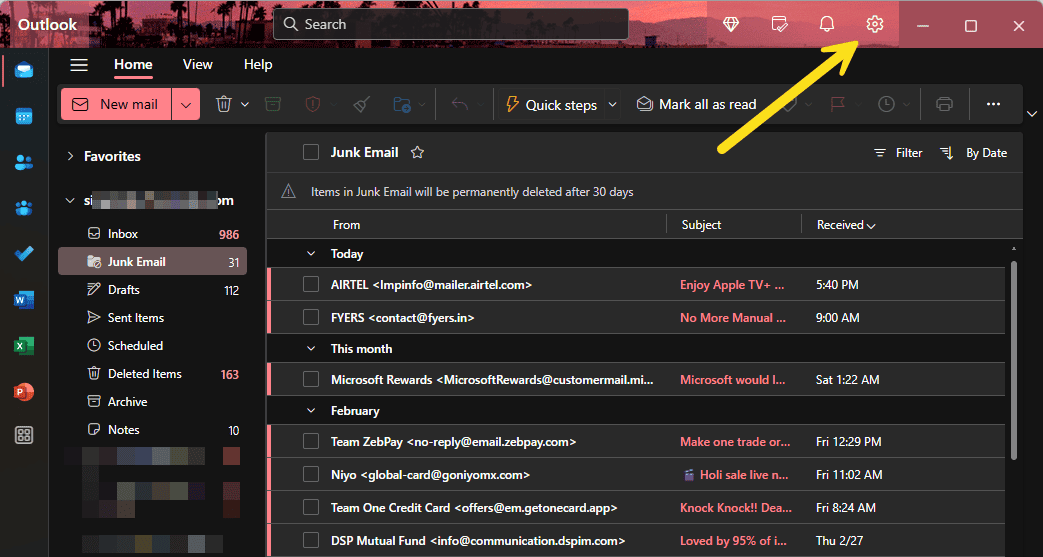Collapse the Today message group
Screen dimensions: 1043x557
311,254
